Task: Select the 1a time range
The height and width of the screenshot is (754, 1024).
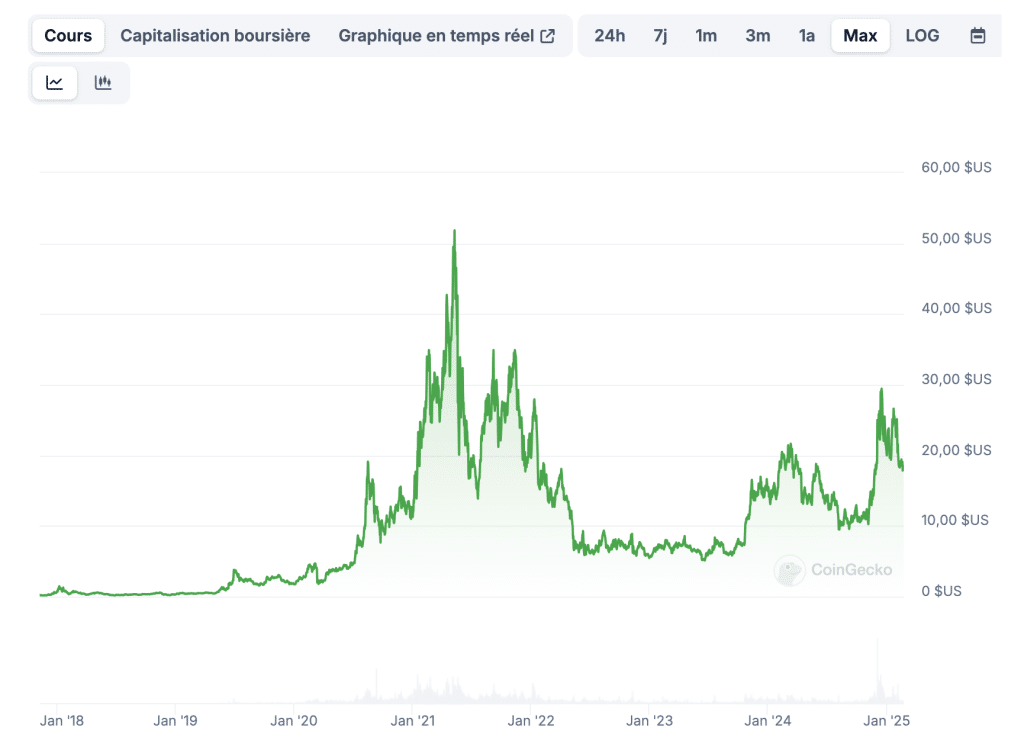Action: 807,36
